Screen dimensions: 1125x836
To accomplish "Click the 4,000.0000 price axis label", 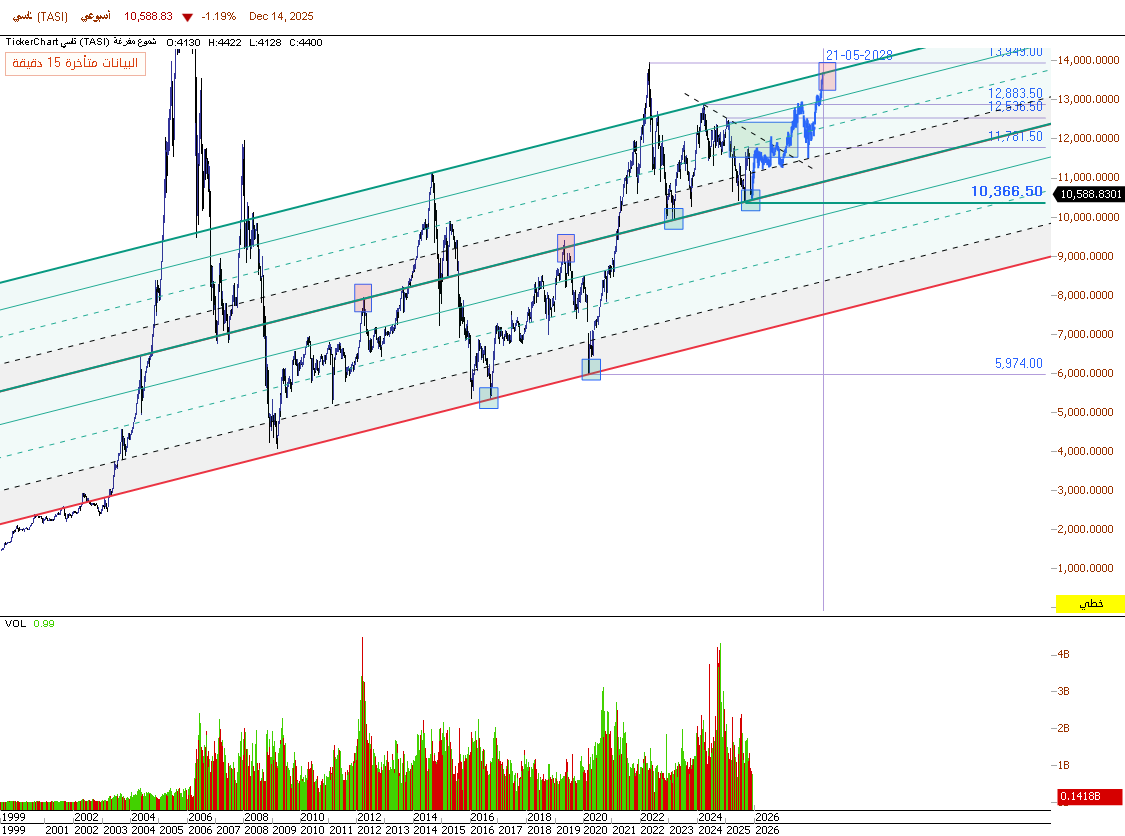I will click(1088, 451).
